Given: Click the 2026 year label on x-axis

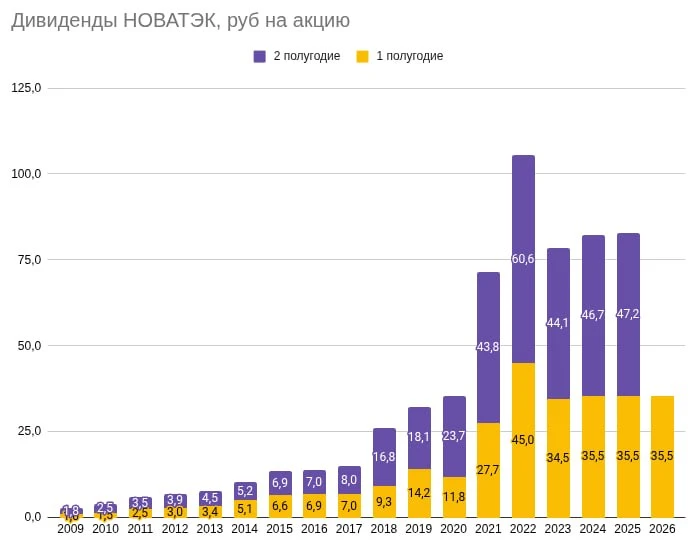Looking at the screenshot, I should 662,529.
